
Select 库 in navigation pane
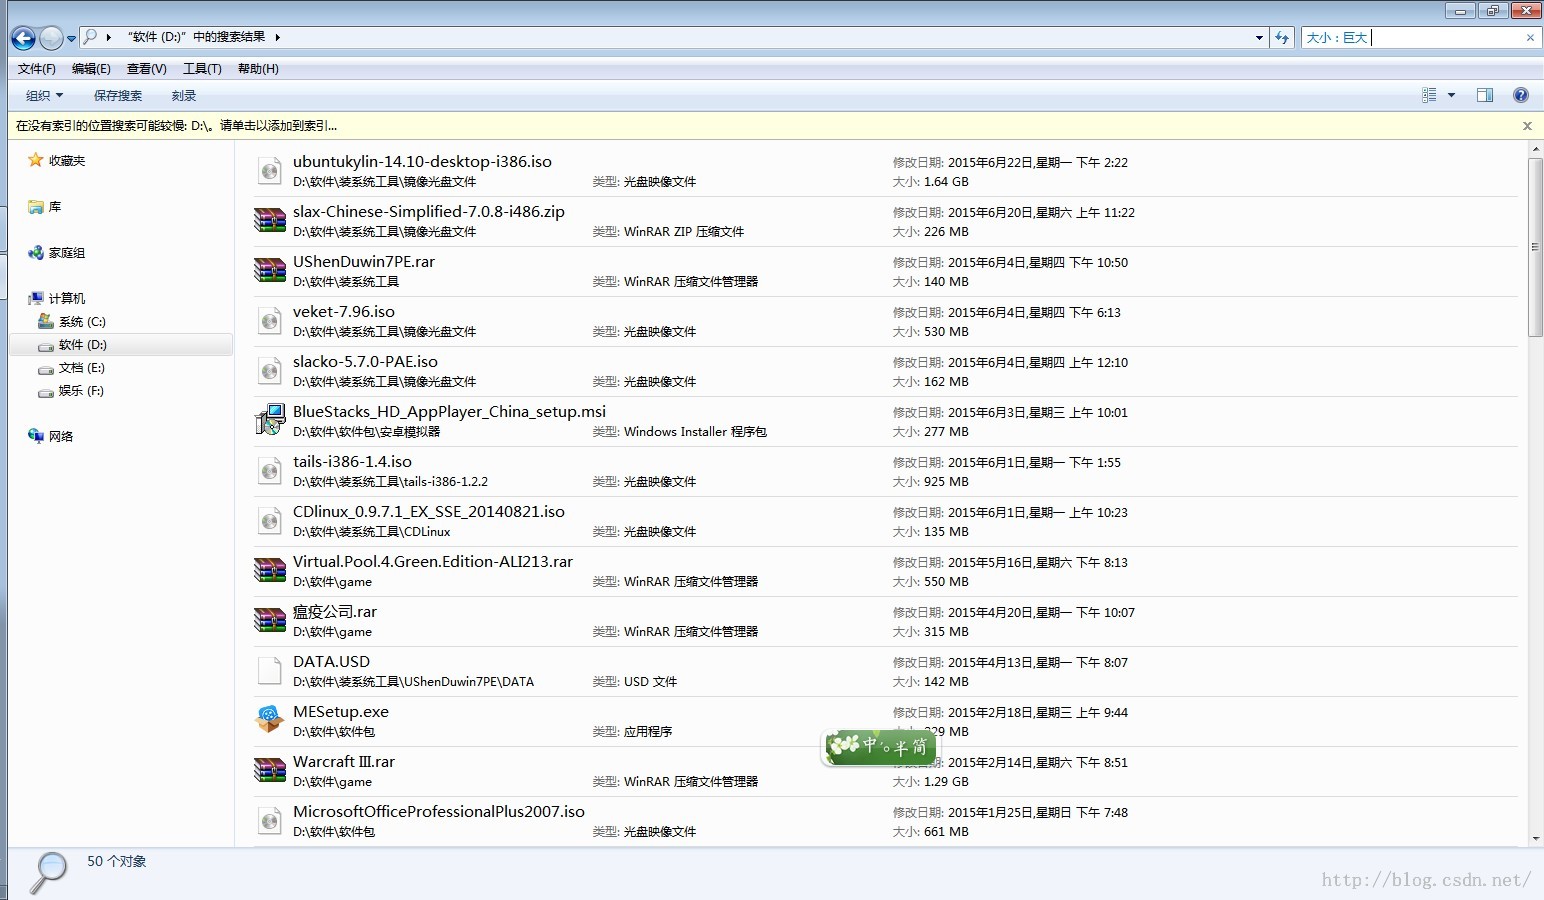click(55, 207)
